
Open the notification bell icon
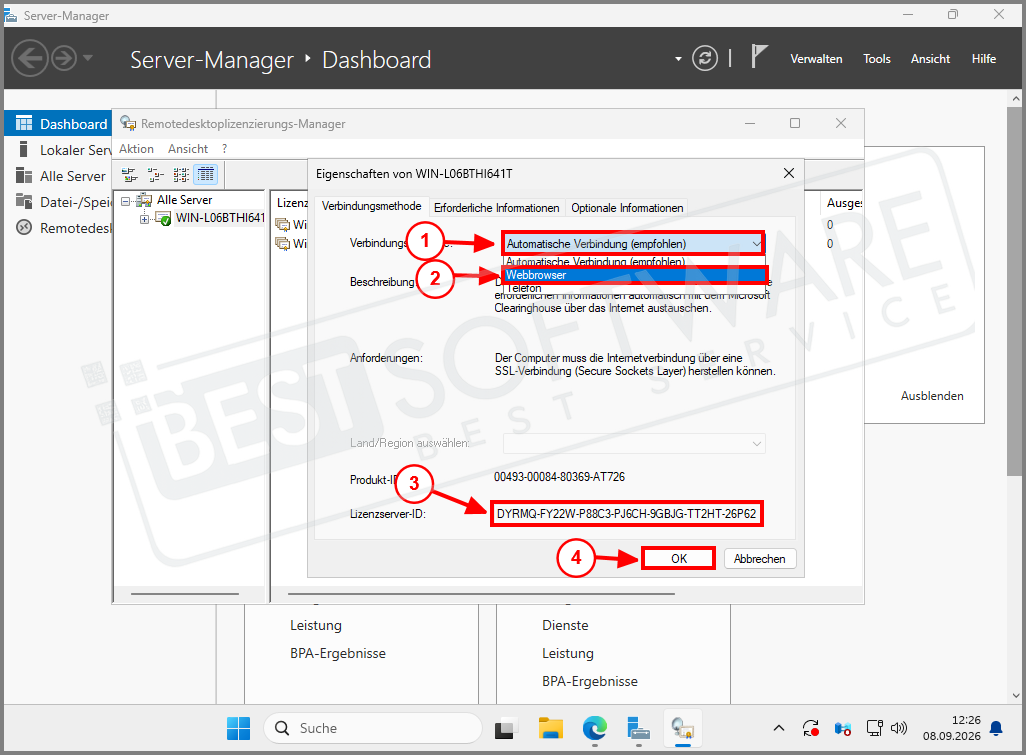(996, 728)
